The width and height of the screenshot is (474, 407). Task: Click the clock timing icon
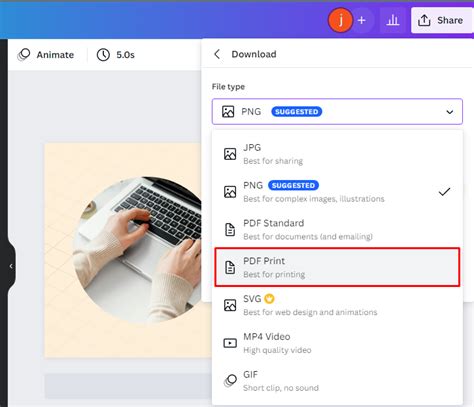(x=103, y=55)
